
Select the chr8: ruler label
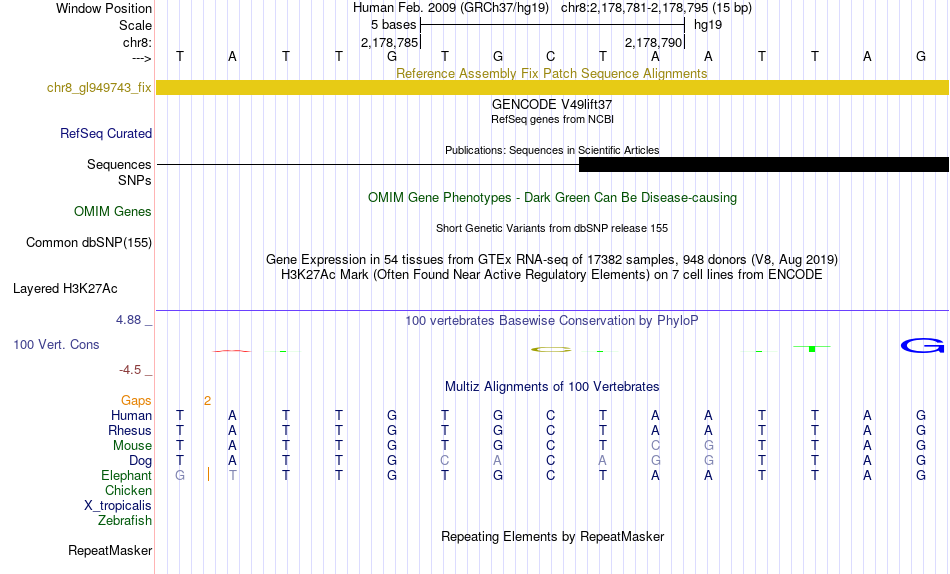(x=137, y=42)
